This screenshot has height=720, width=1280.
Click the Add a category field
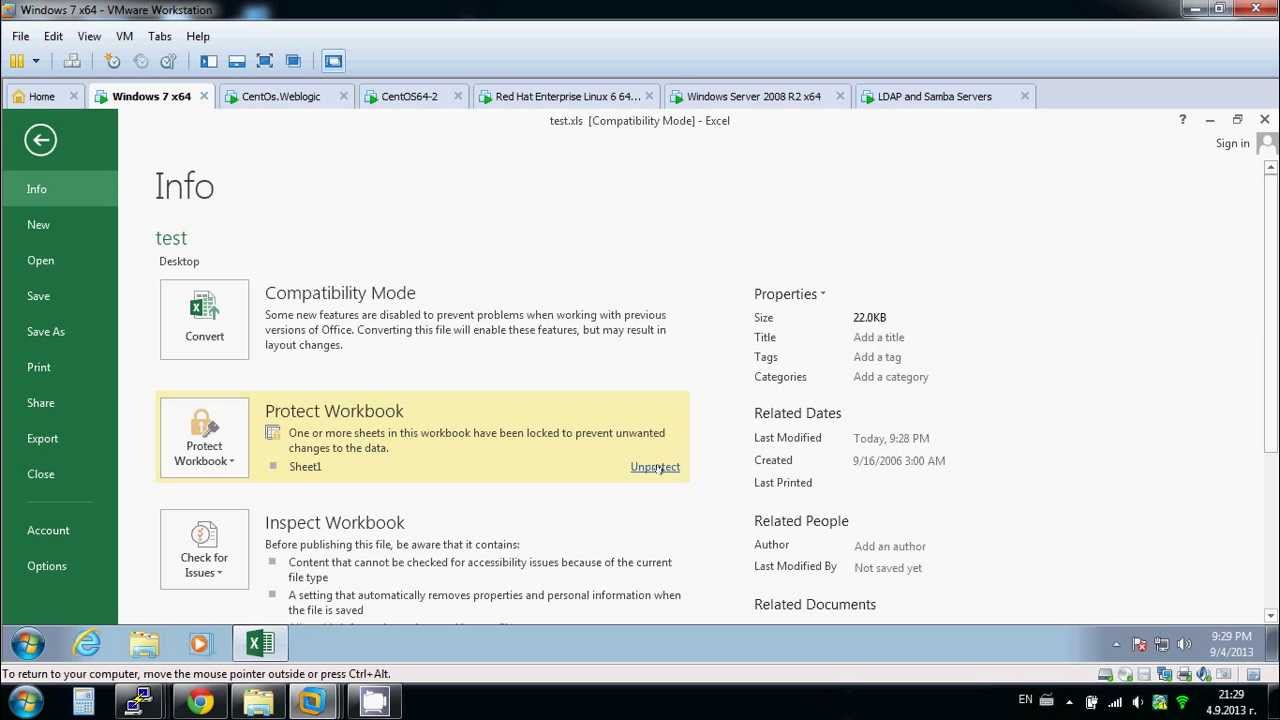click(x=891, y=377)
